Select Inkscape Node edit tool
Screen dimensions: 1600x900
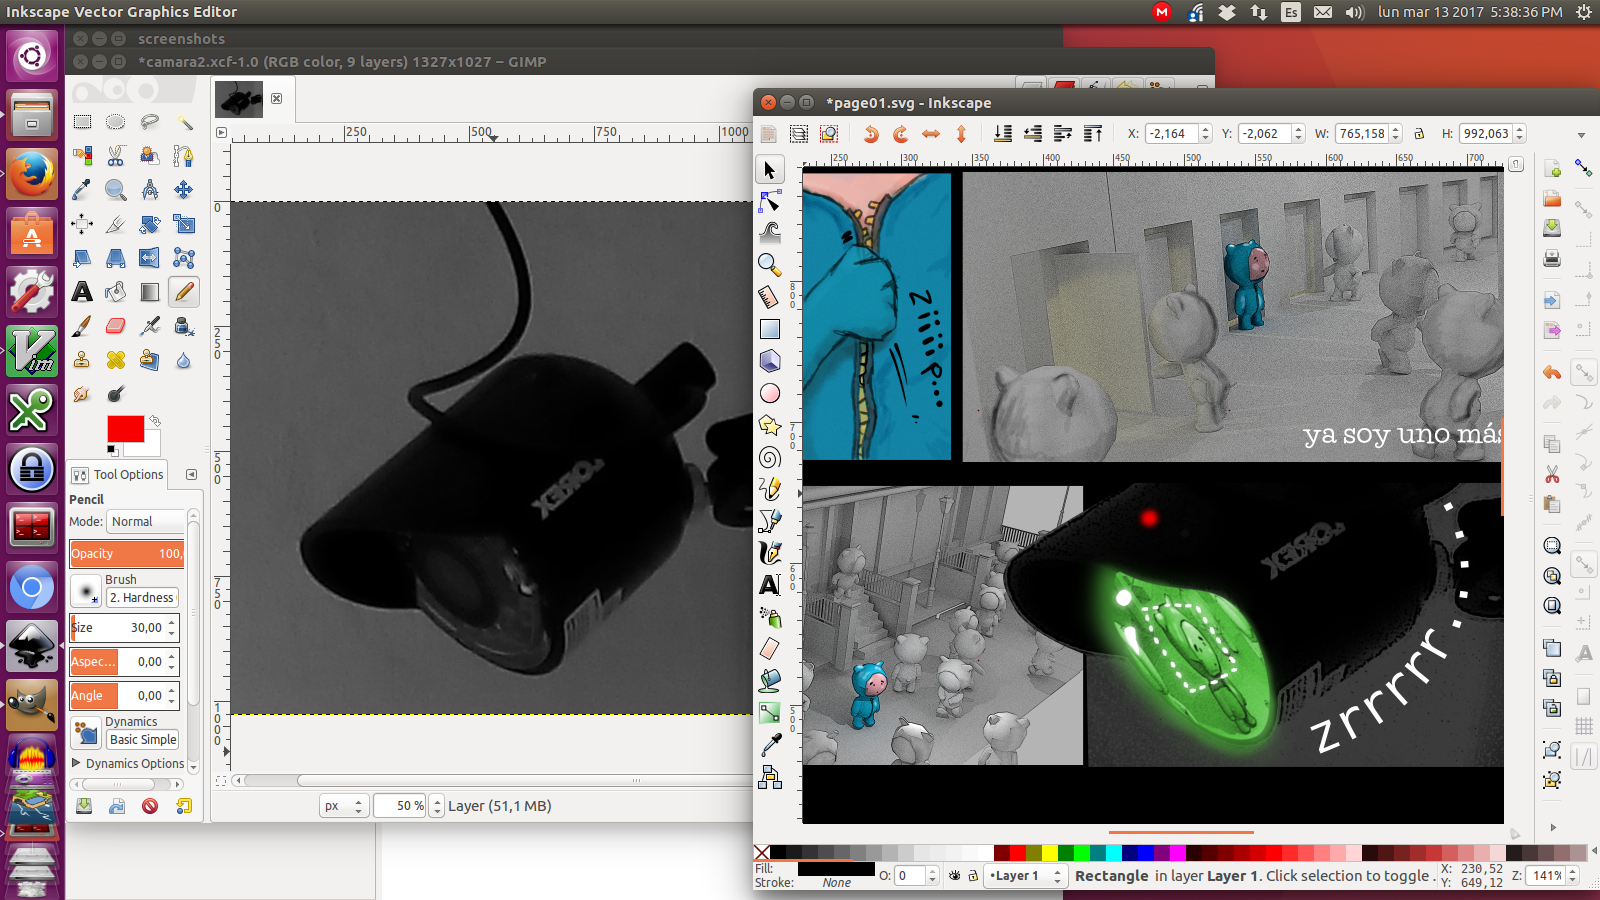click(770, 202)
